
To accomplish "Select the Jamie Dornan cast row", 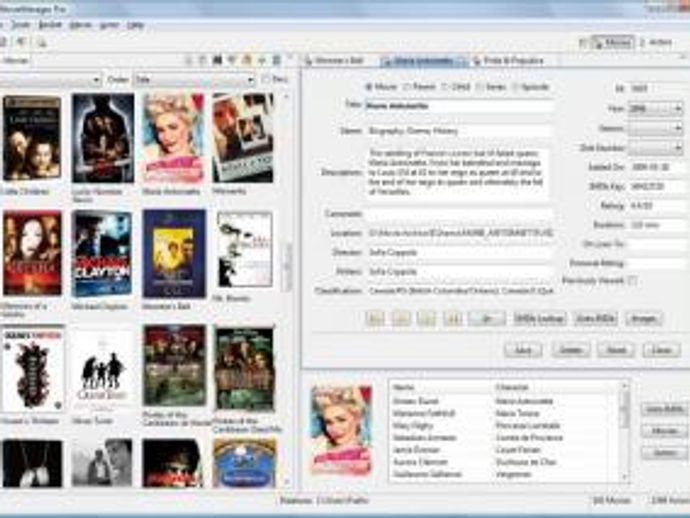I will tap(505, 450).
